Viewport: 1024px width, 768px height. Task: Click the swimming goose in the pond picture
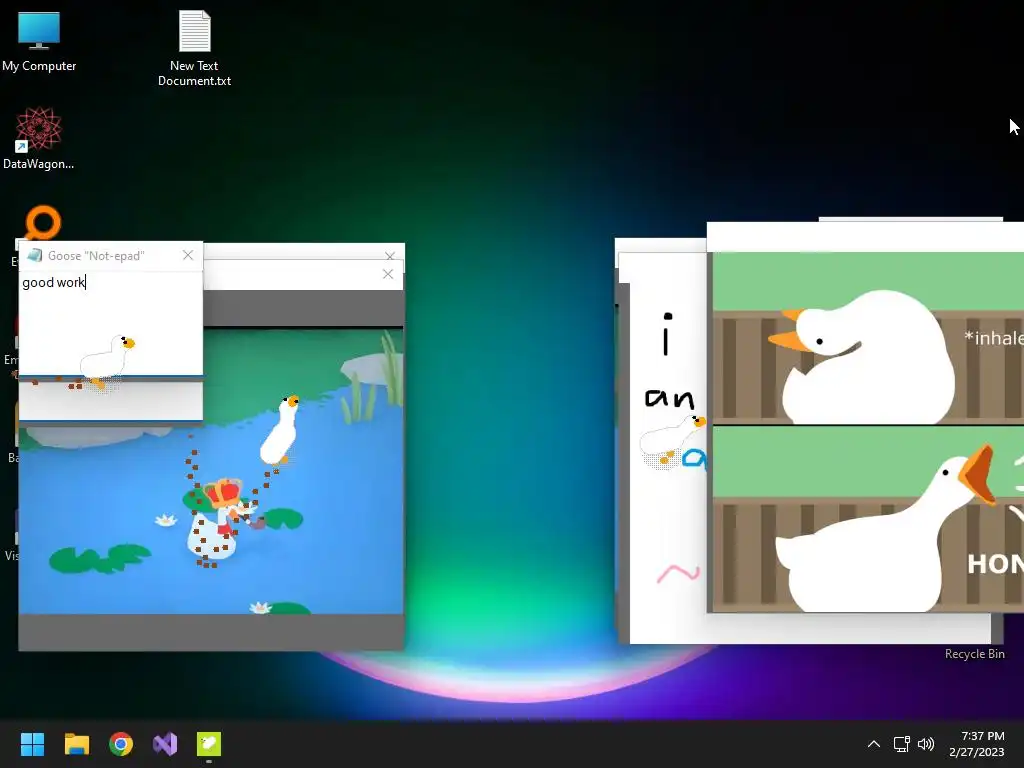(280, 430)
